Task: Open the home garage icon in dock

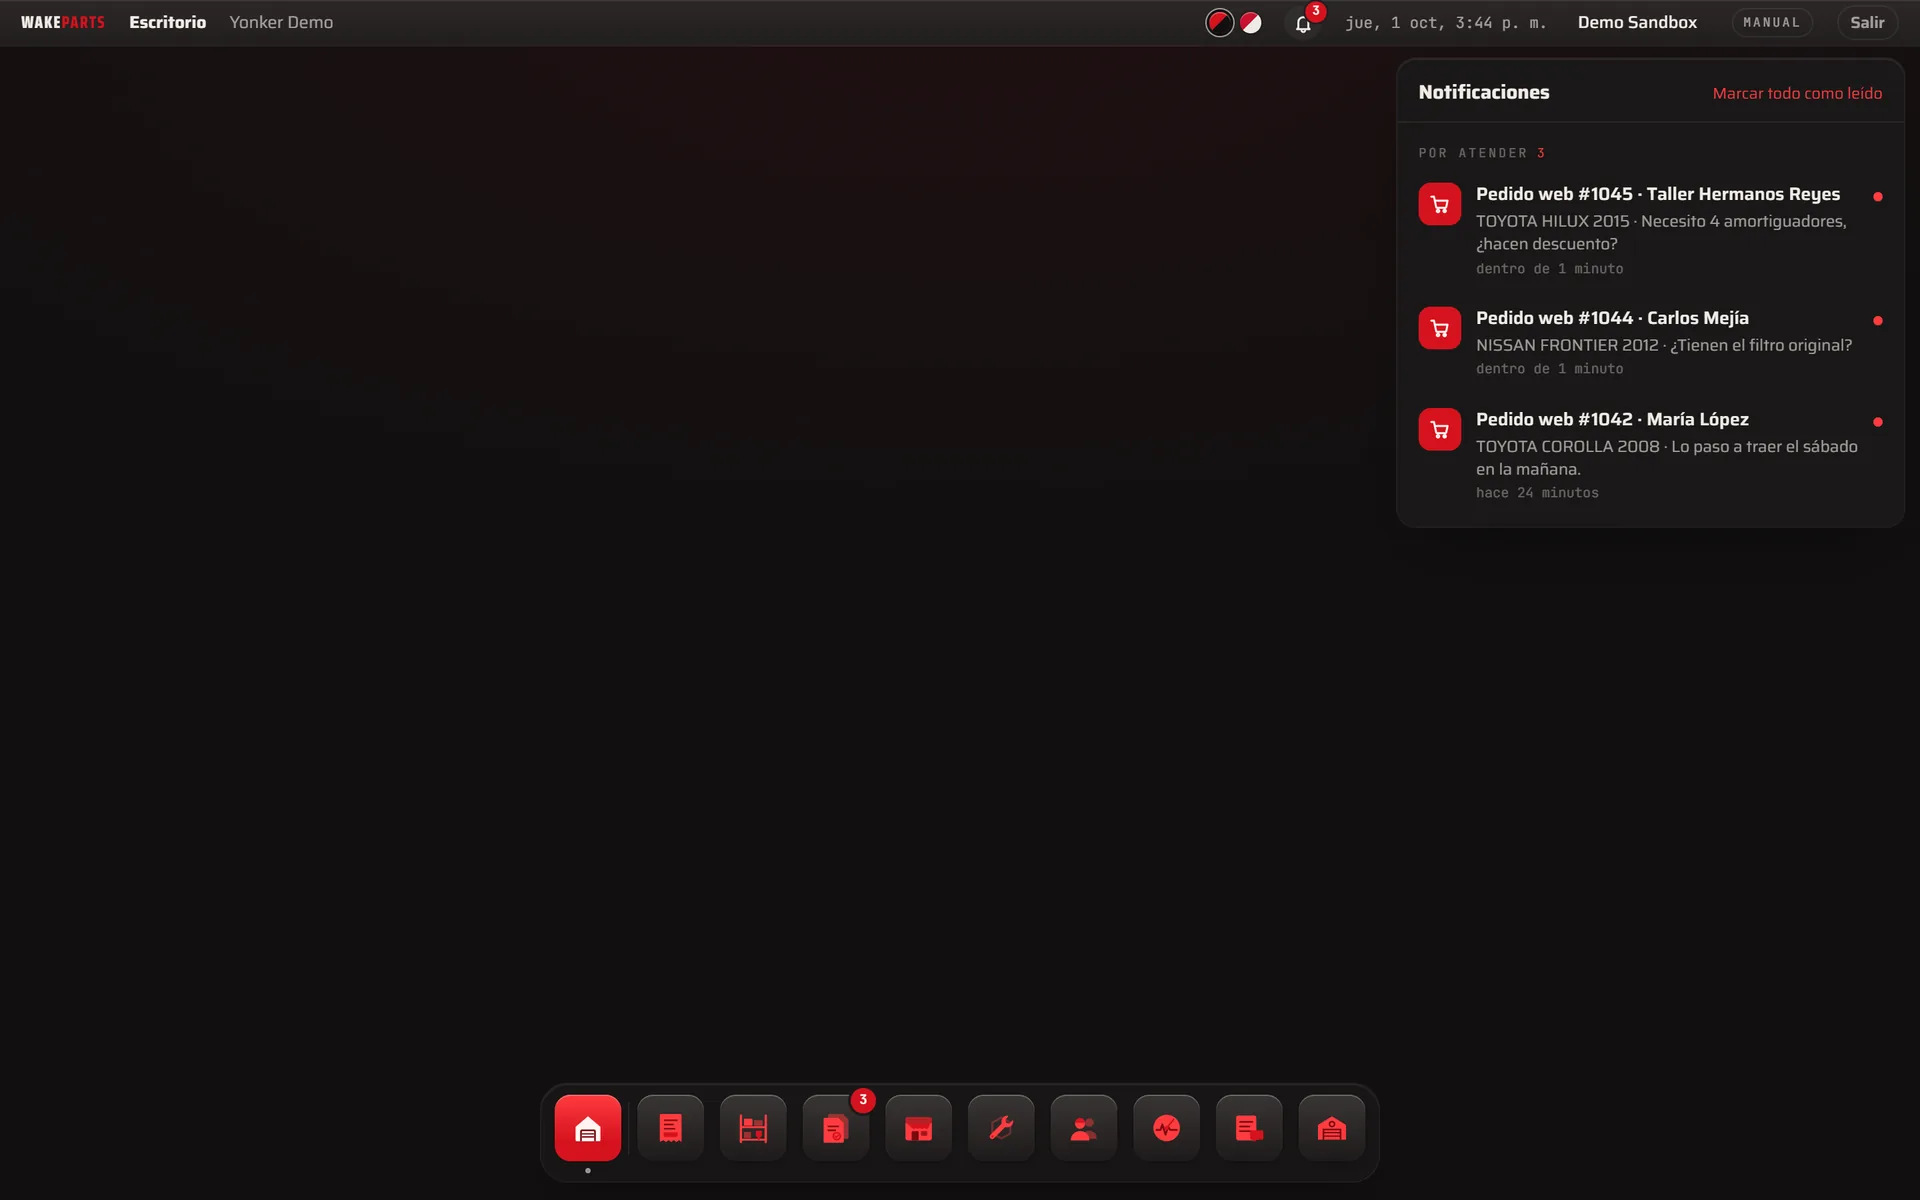Action: coord(588,1128)
